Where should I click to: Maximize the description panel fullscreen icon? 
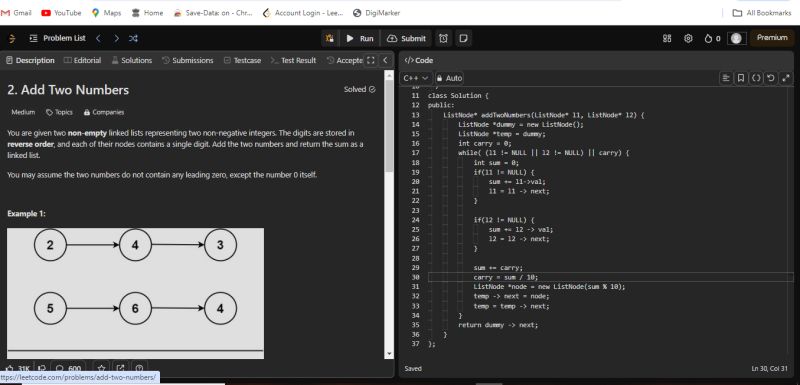point(371,60)
